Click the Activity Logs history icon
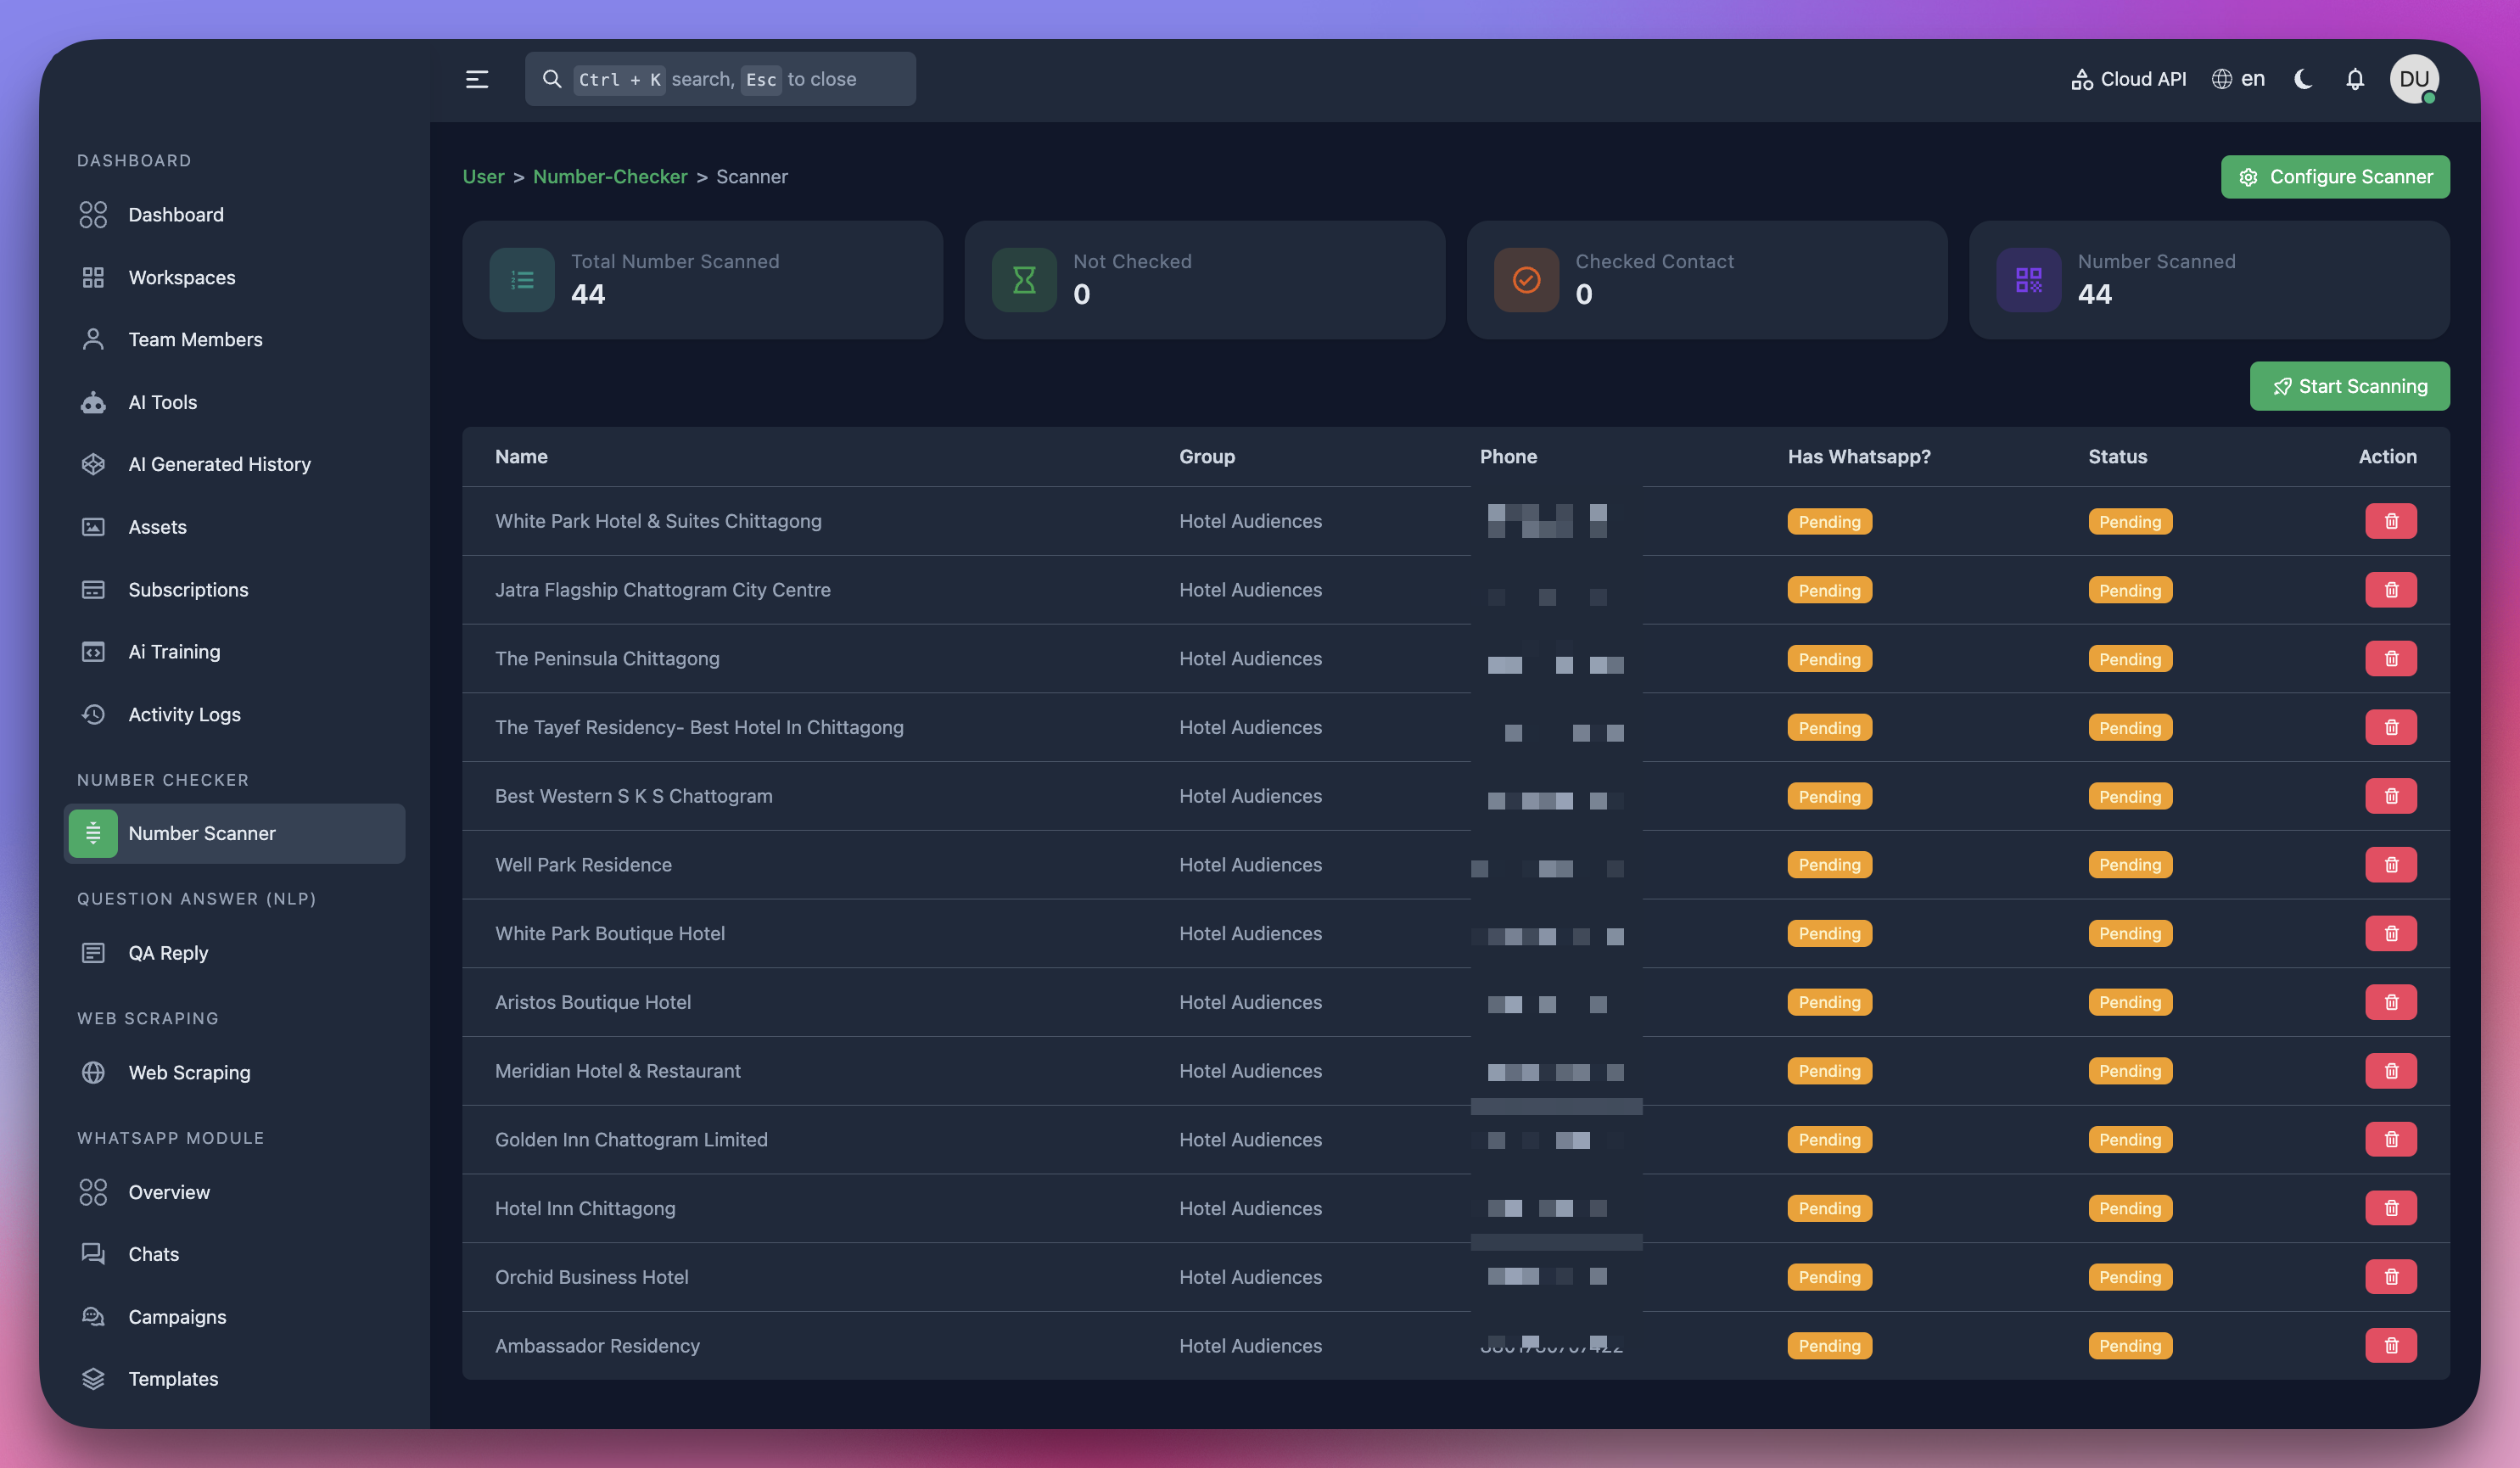This screenshot has height=1468, width=2520. point(93,714)
